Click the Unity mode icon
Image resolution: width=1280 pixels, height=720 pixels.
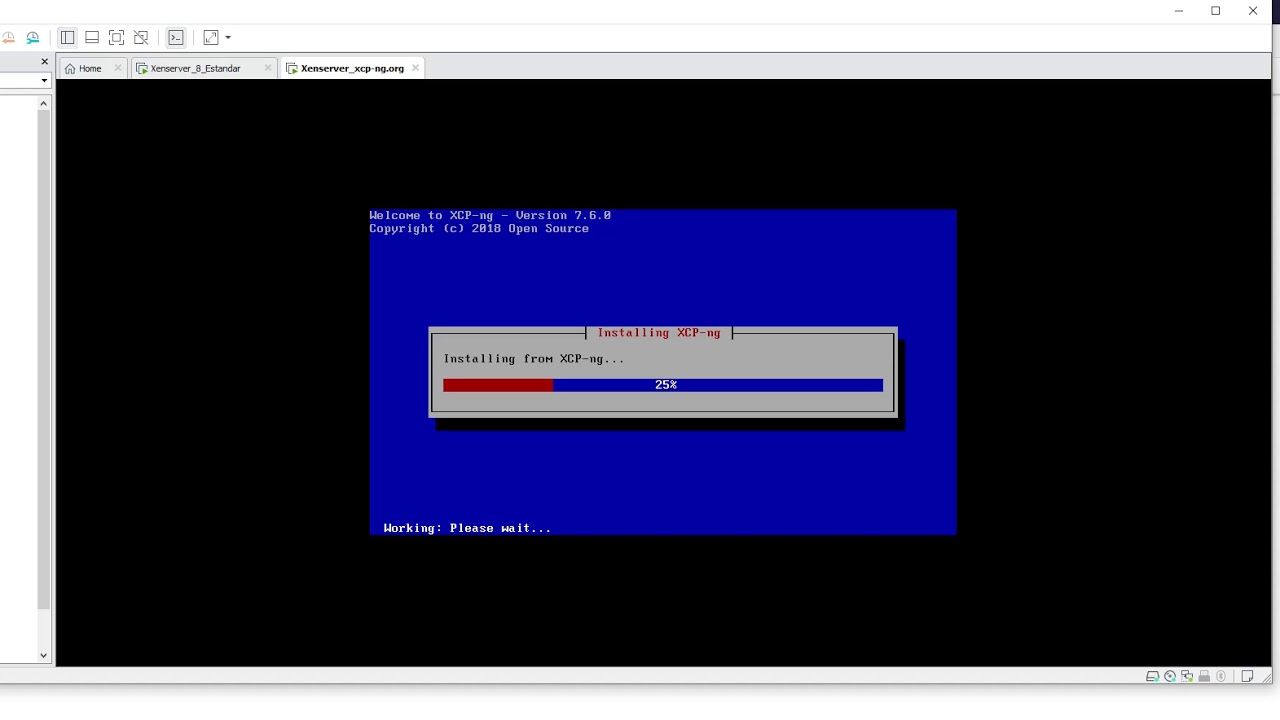point(141,38)
